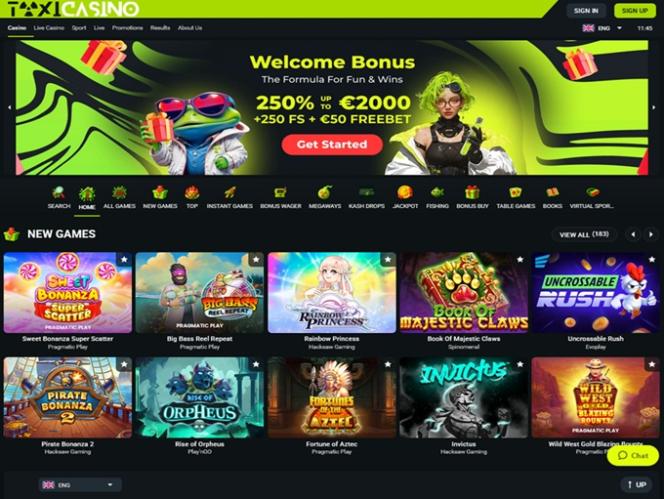
Task: Toggle favorite star on Rainbow Princess
Action: click(388, 259)
